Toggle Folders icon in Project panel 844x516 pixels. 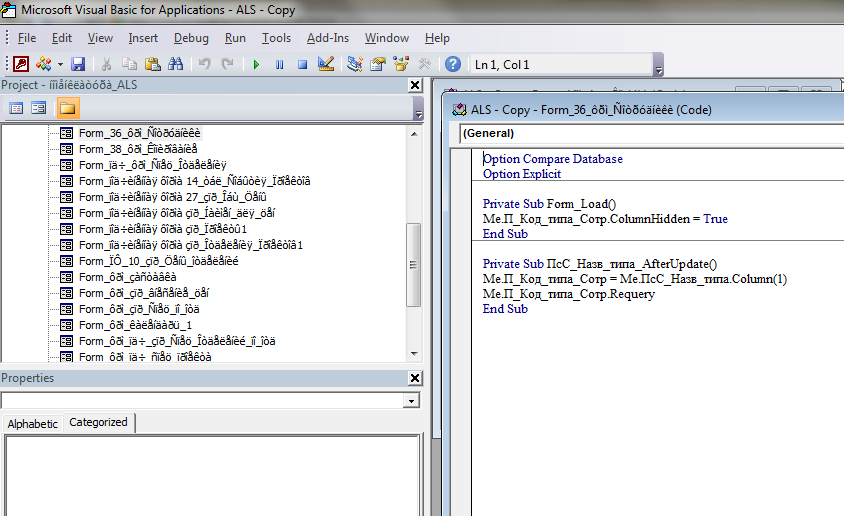67,108
